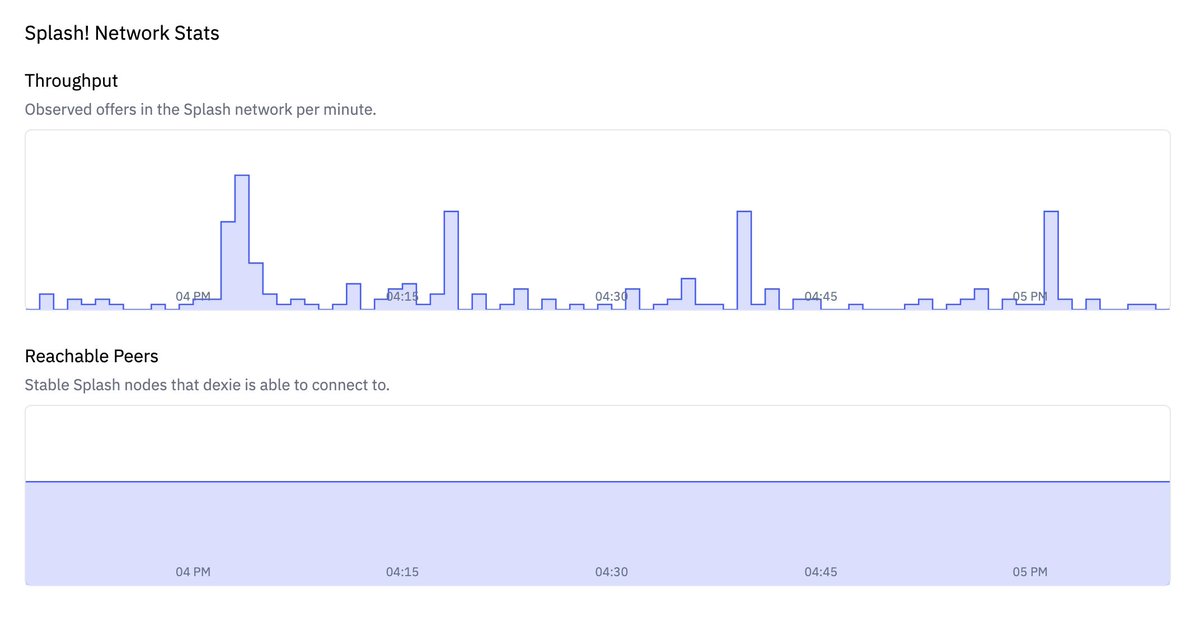Viewport: 1200px width, 617px height.
Task: Click the 04:15 label in Throughput chart
Action: (x=402, y=297)
